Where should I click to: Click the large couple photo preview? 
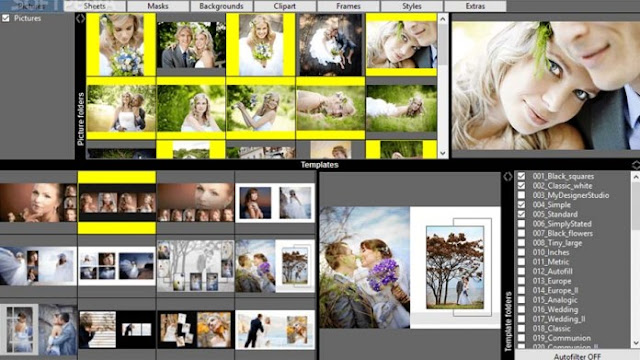546,86
